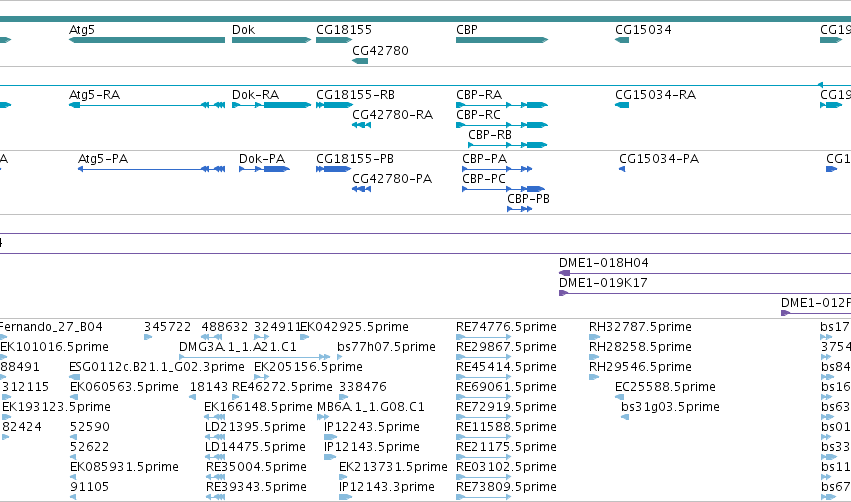Click the ESG0112c.B21.1_G02.3prime EST

tap(75, 377)
